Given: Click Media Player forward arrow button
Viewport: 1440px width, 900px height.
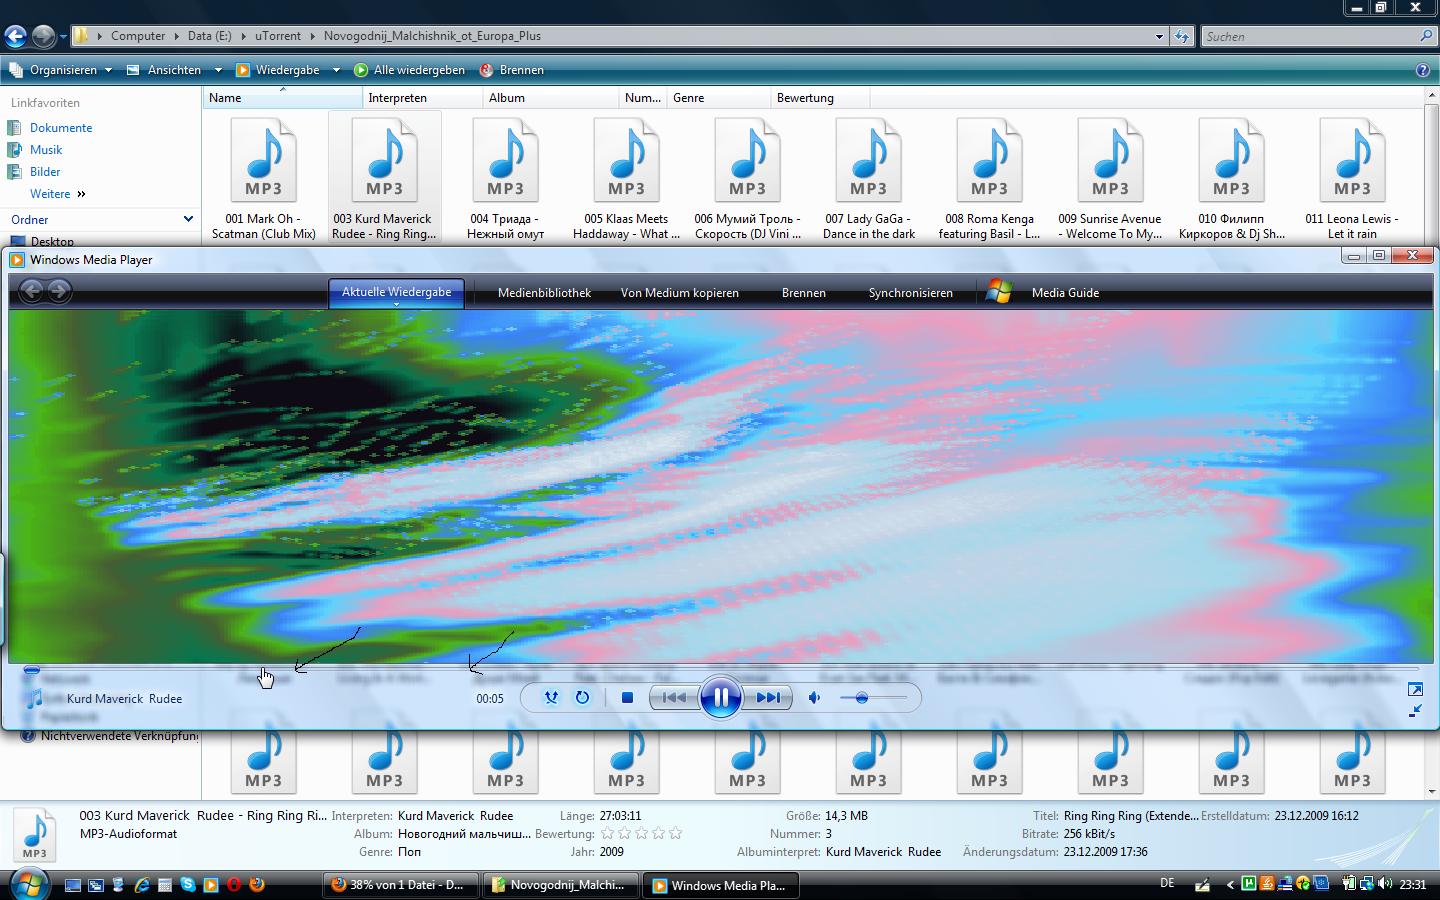Looking at the screenshot, I should pyautogui.click(x=59, y=291).
